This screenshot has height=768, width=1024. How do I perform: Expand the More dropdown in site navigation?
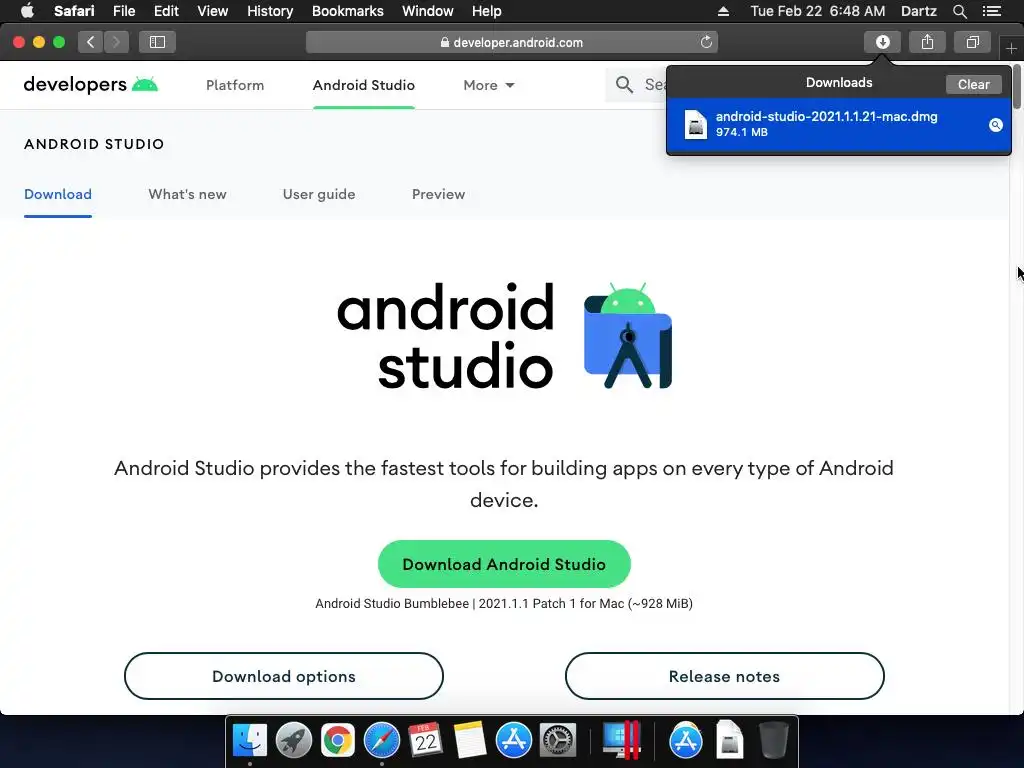pos(488,85)
